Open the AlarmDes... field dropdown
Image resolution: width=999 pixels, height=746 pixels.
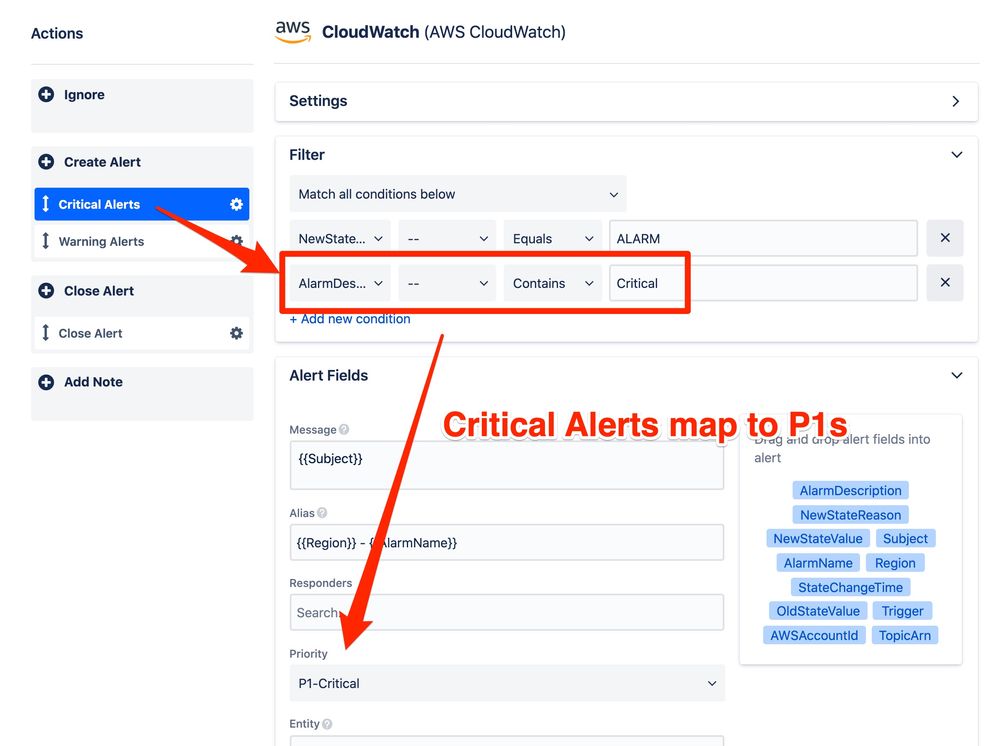point(340,283)
